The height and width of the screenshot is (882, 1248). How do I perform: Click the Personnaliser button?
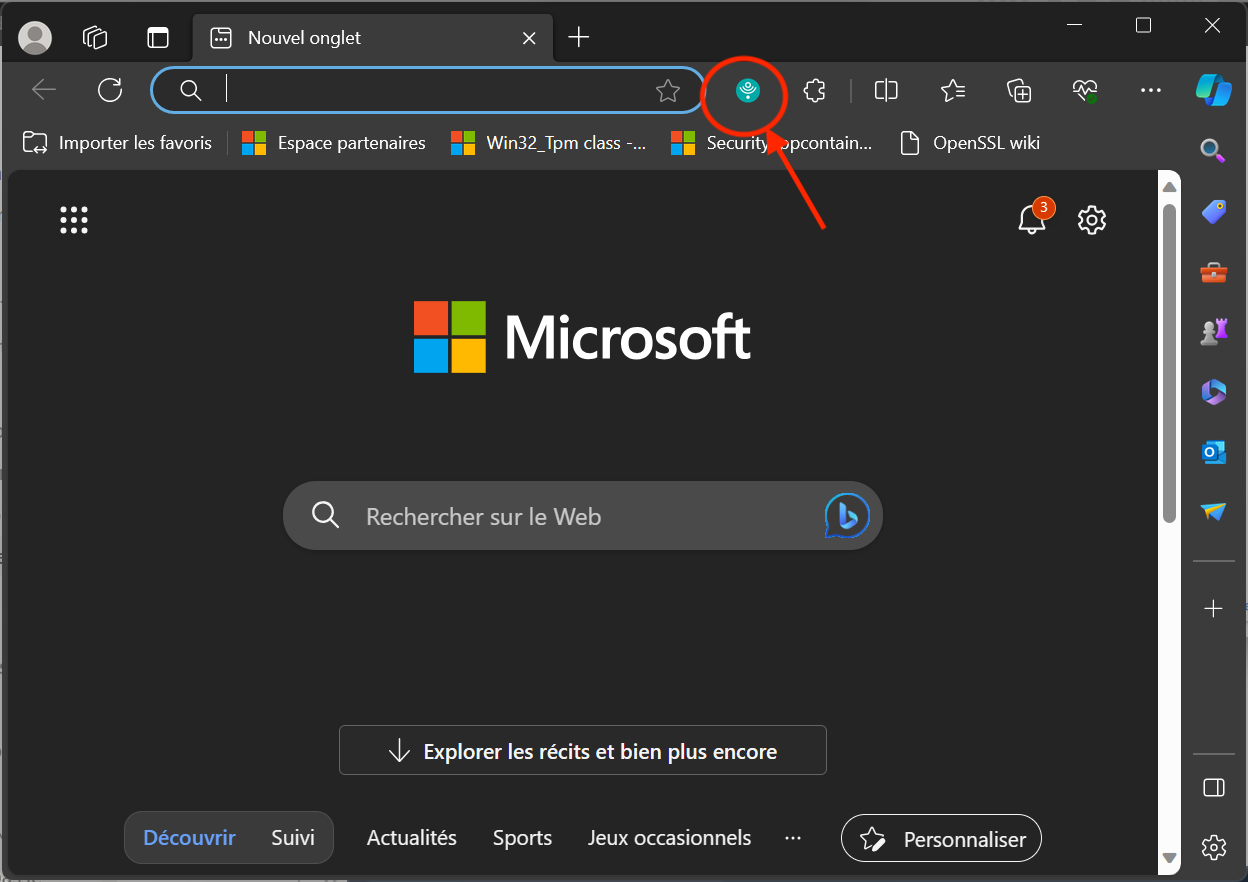click(941, 839)
